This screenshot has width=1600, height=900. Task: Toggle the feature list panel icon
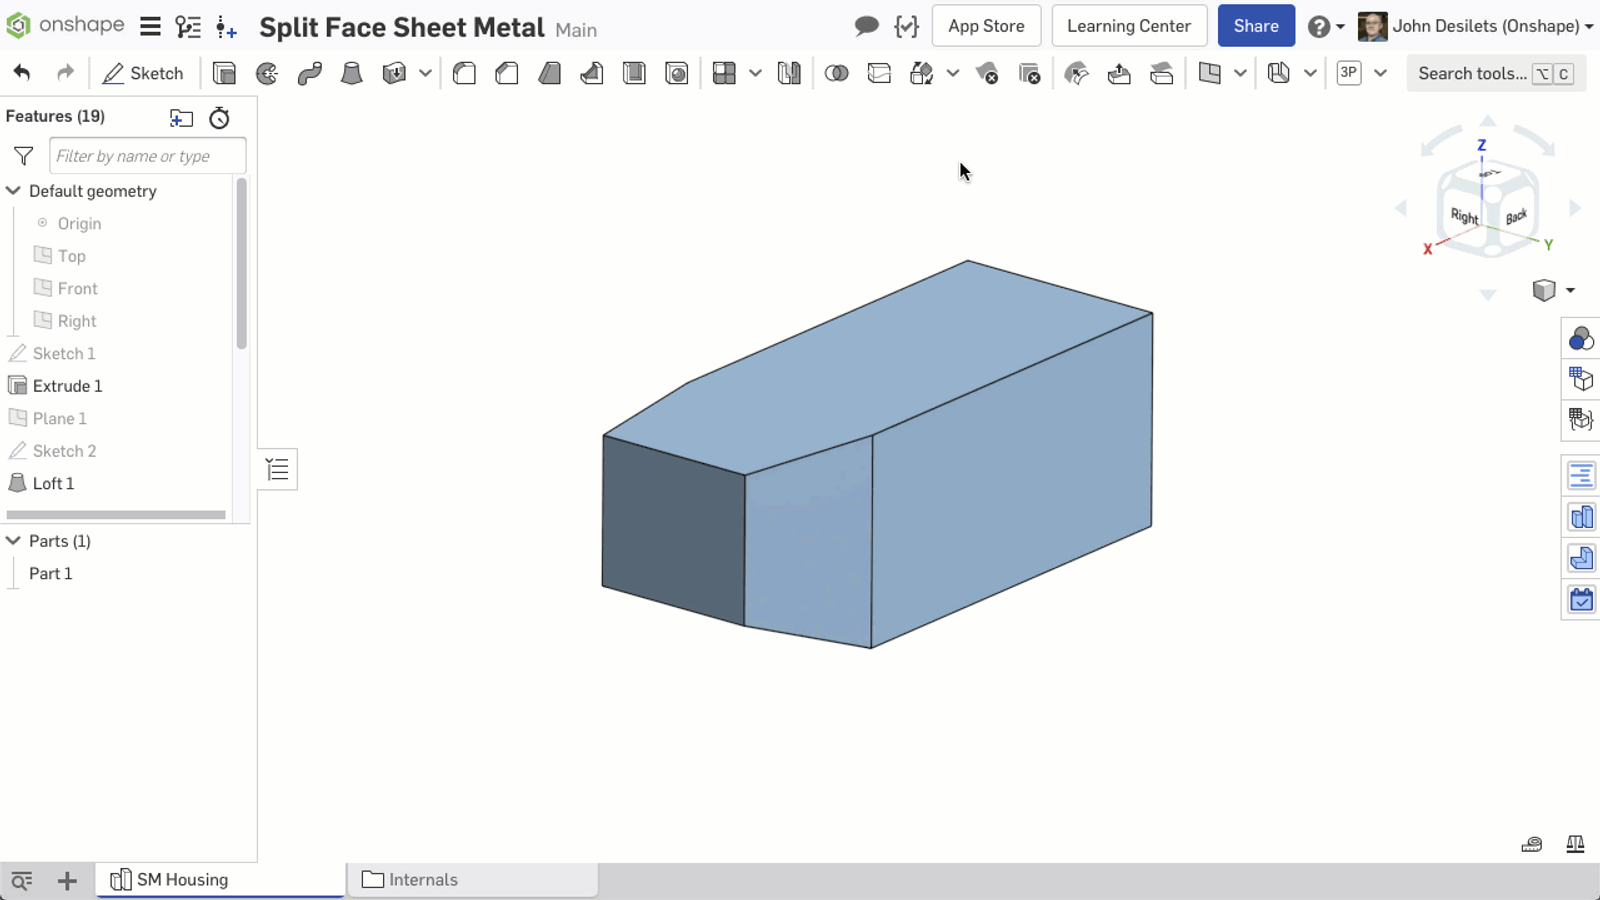point(277,469)
